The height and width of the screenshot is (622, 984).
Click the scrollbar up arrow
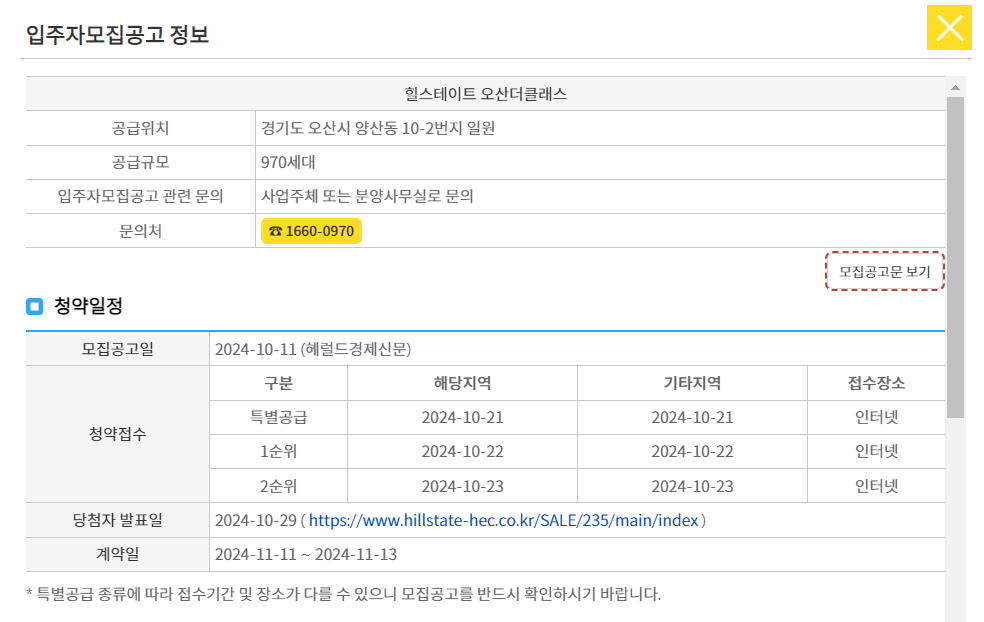pos(955,88)
